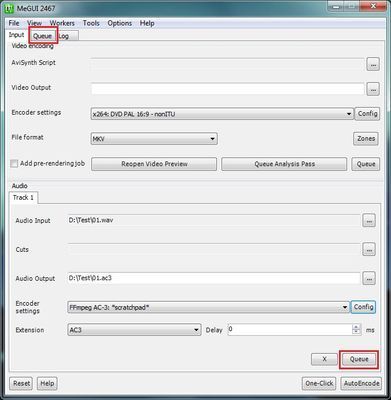Browse for AviSynth Script file
This screenshot has height=400, width=391.
(373, 64)
